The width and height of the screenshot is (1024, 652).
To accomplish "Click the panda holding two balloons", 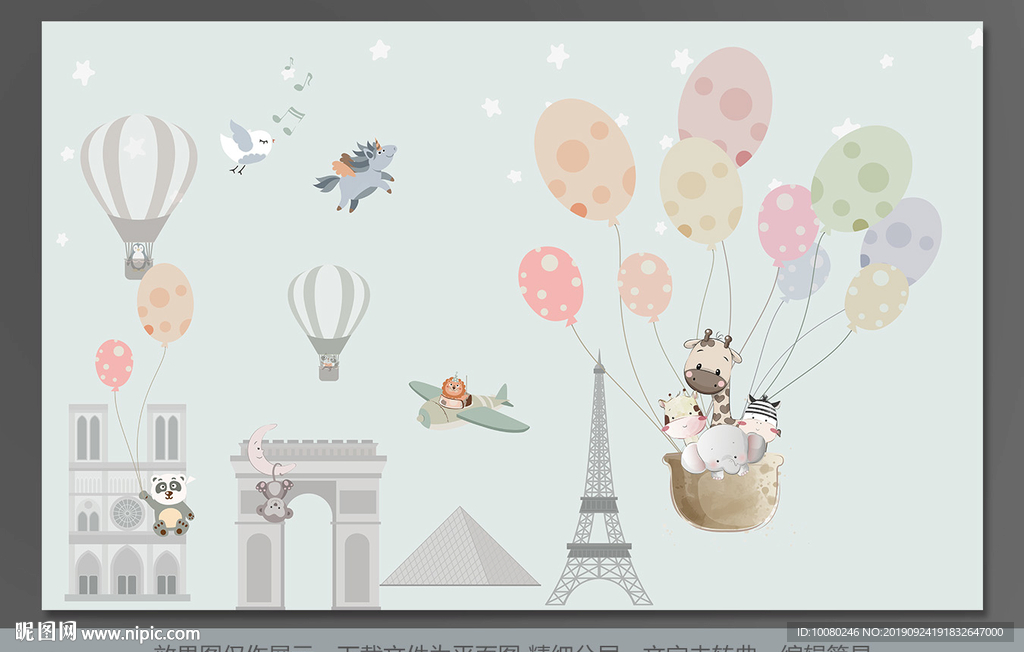I will tap(170, 503).
